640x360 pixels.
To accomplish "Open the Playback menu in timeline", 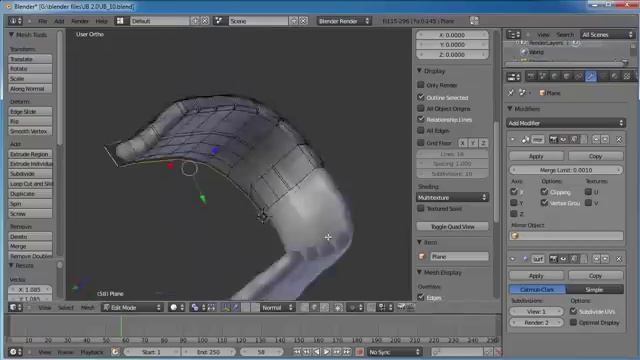I will [91, 352].
